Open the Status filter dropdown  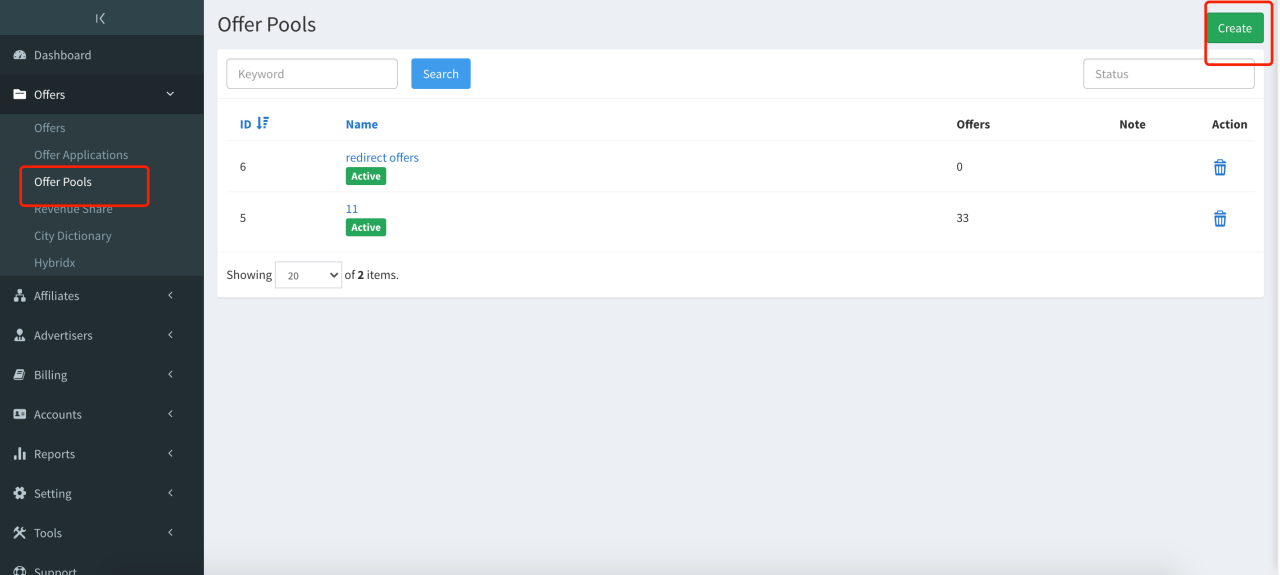click(x=1169, y=74)
